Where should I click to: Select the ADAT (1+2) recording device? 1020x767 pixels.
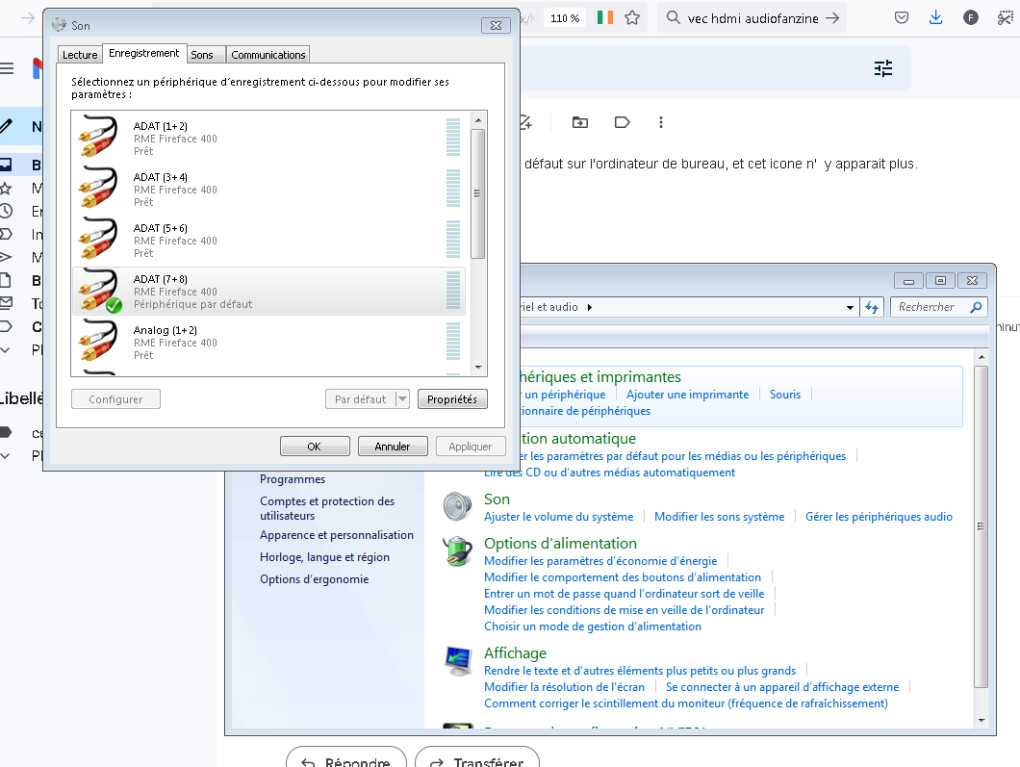269,137
